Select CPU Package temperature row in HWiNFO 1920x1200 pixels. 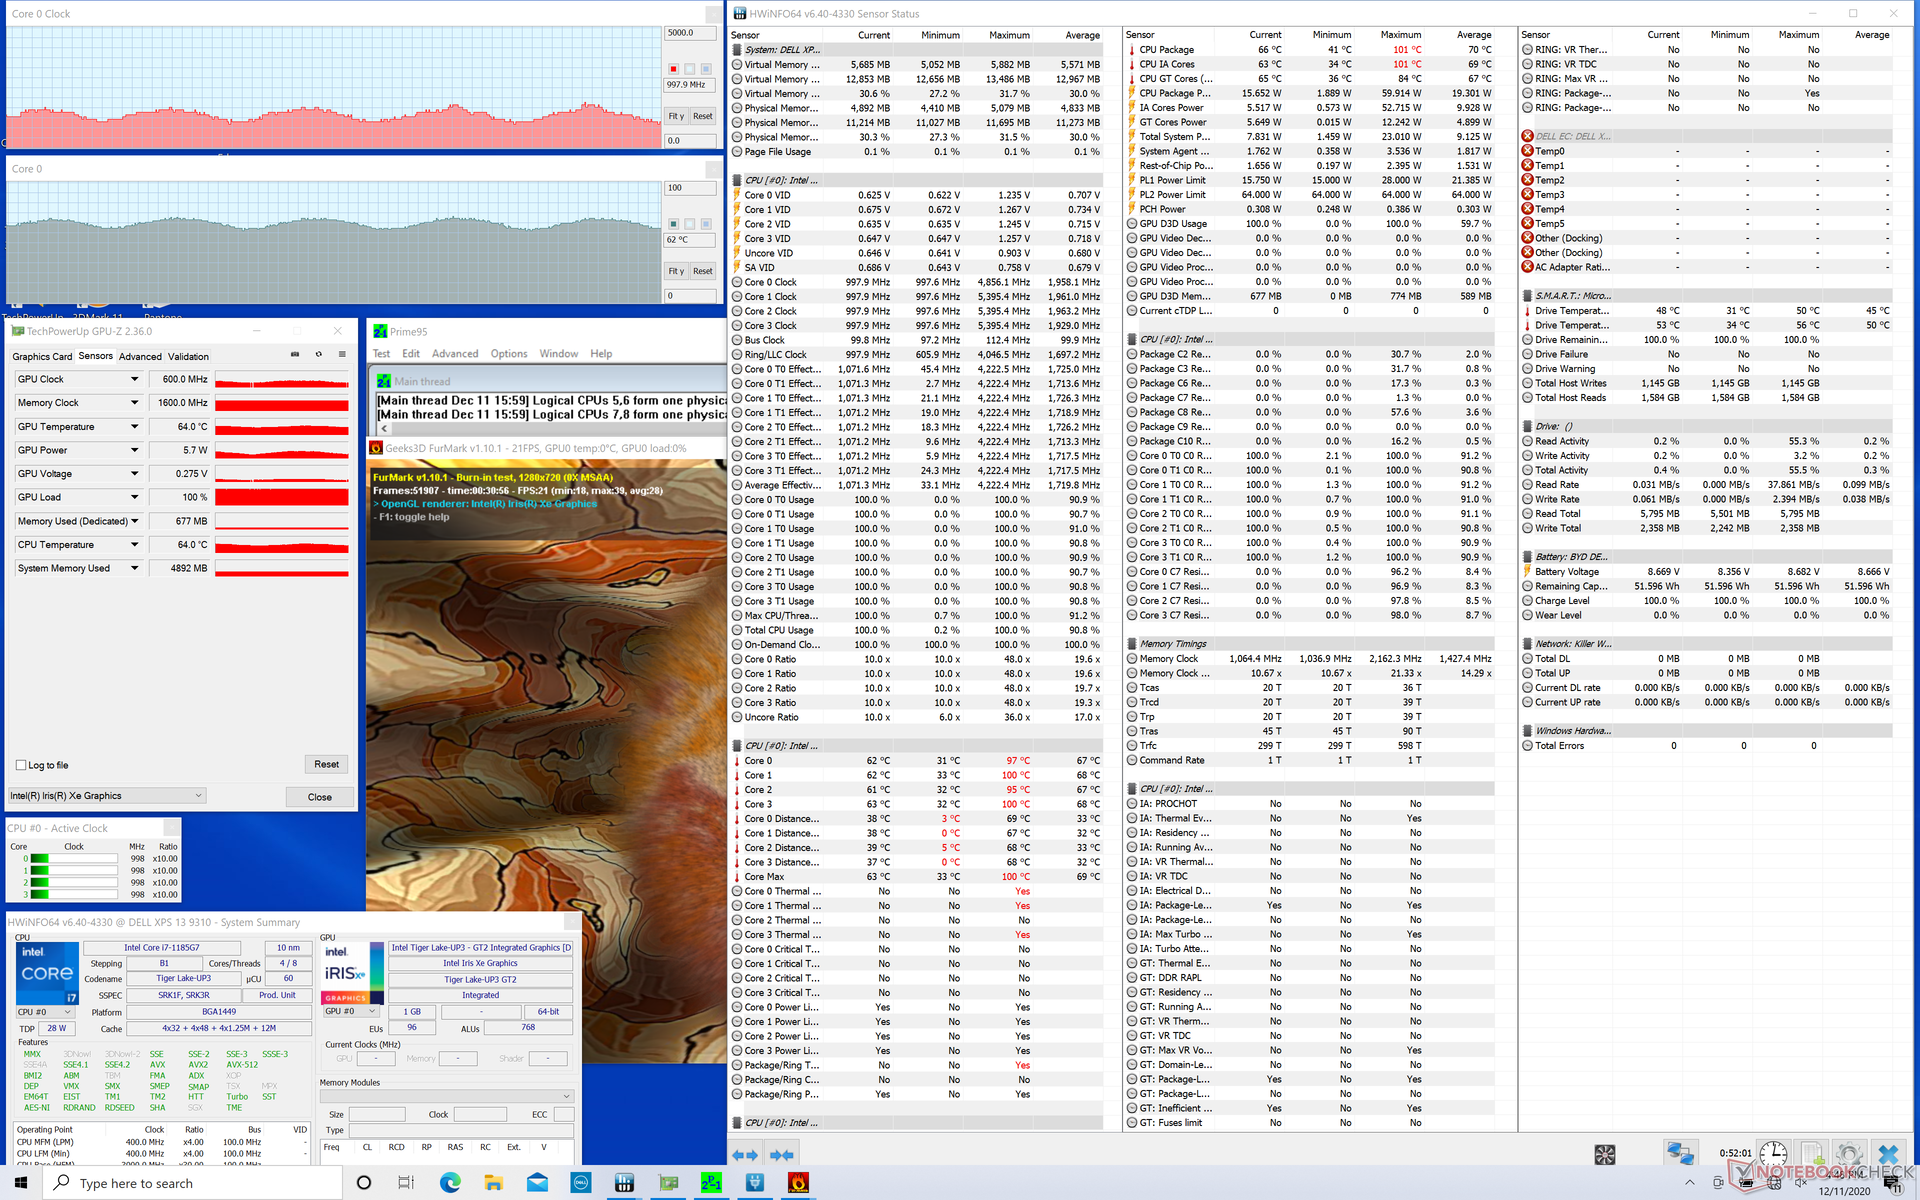tap(1311, 50)
